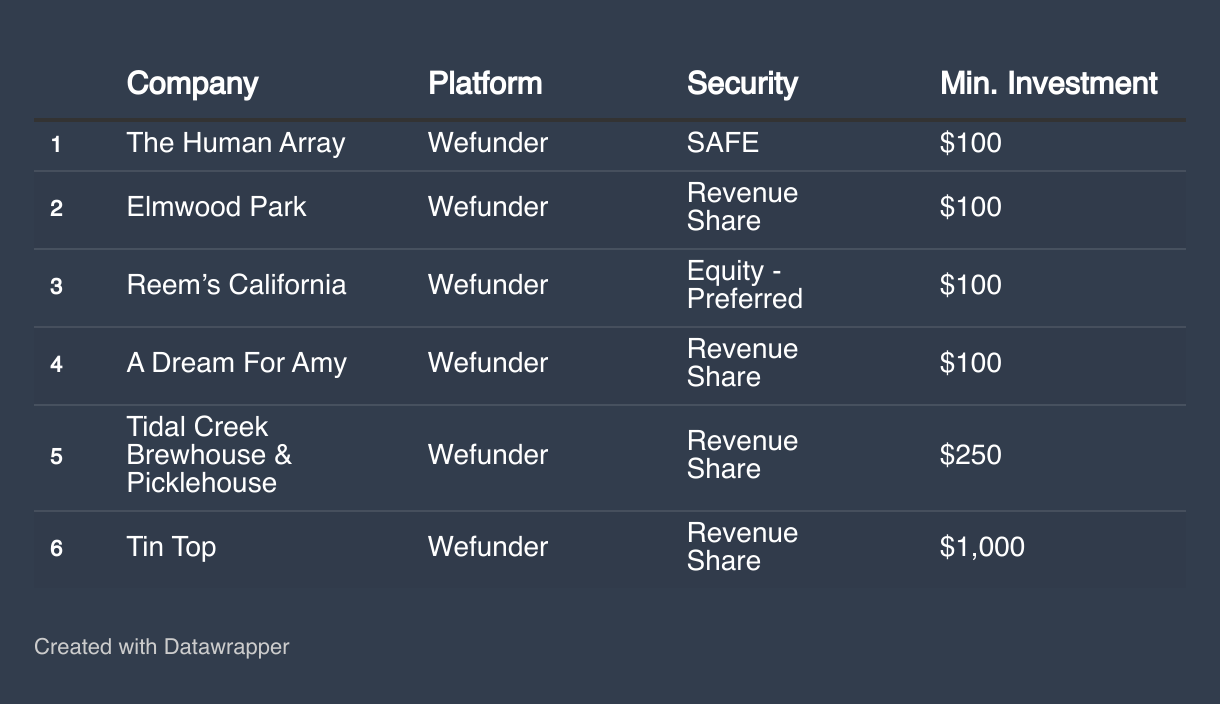
Task: Click Wefunder platform for Tin Top row
Action: point(487,547)
